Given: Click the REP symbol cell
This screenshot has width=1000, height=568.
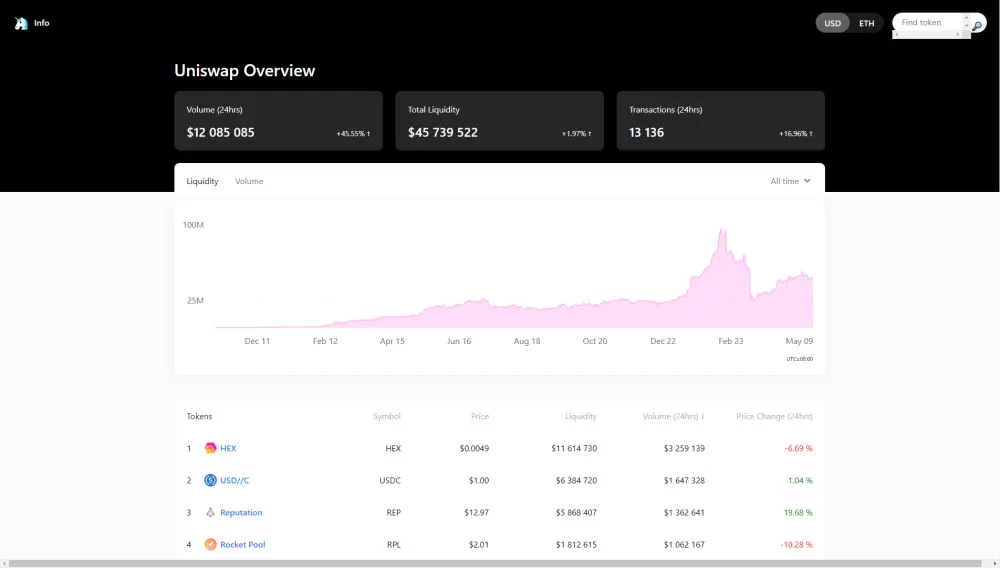Looking at the screenshot, I should tap(393, 513).
